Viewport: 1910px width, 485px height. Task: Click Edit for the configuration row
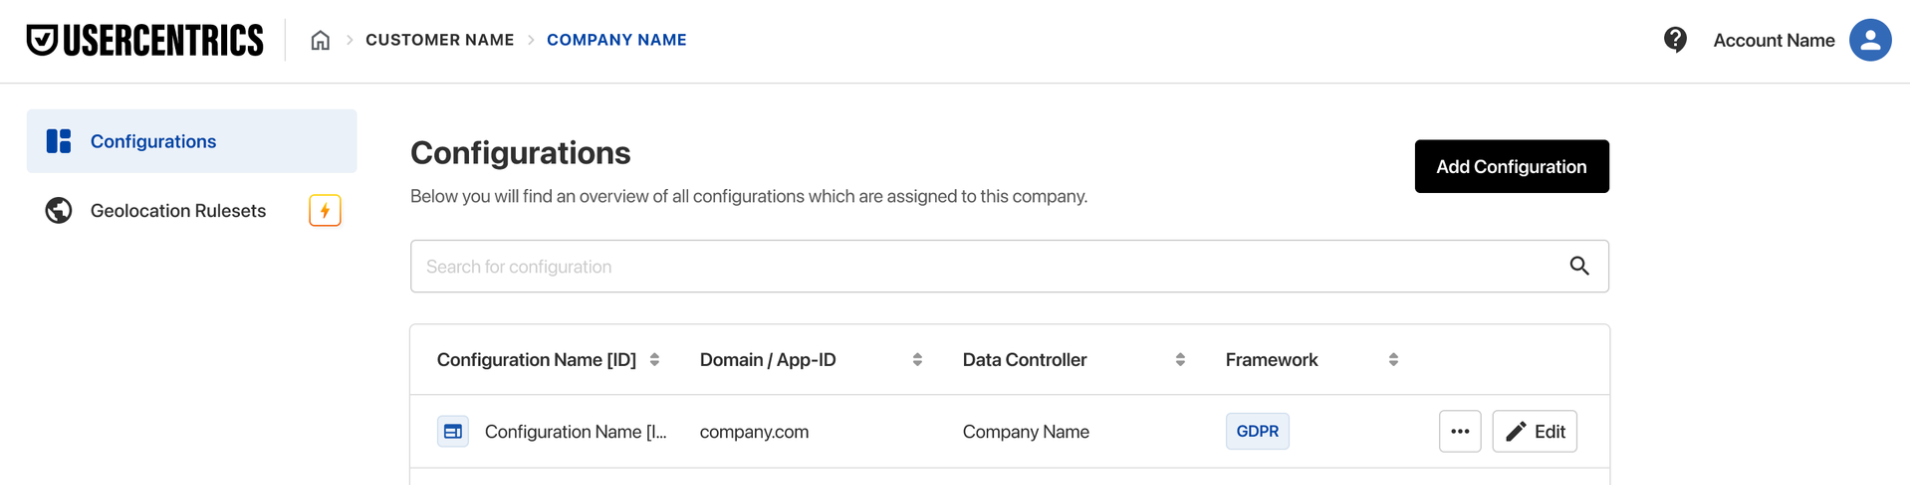tap(1535, 431)
